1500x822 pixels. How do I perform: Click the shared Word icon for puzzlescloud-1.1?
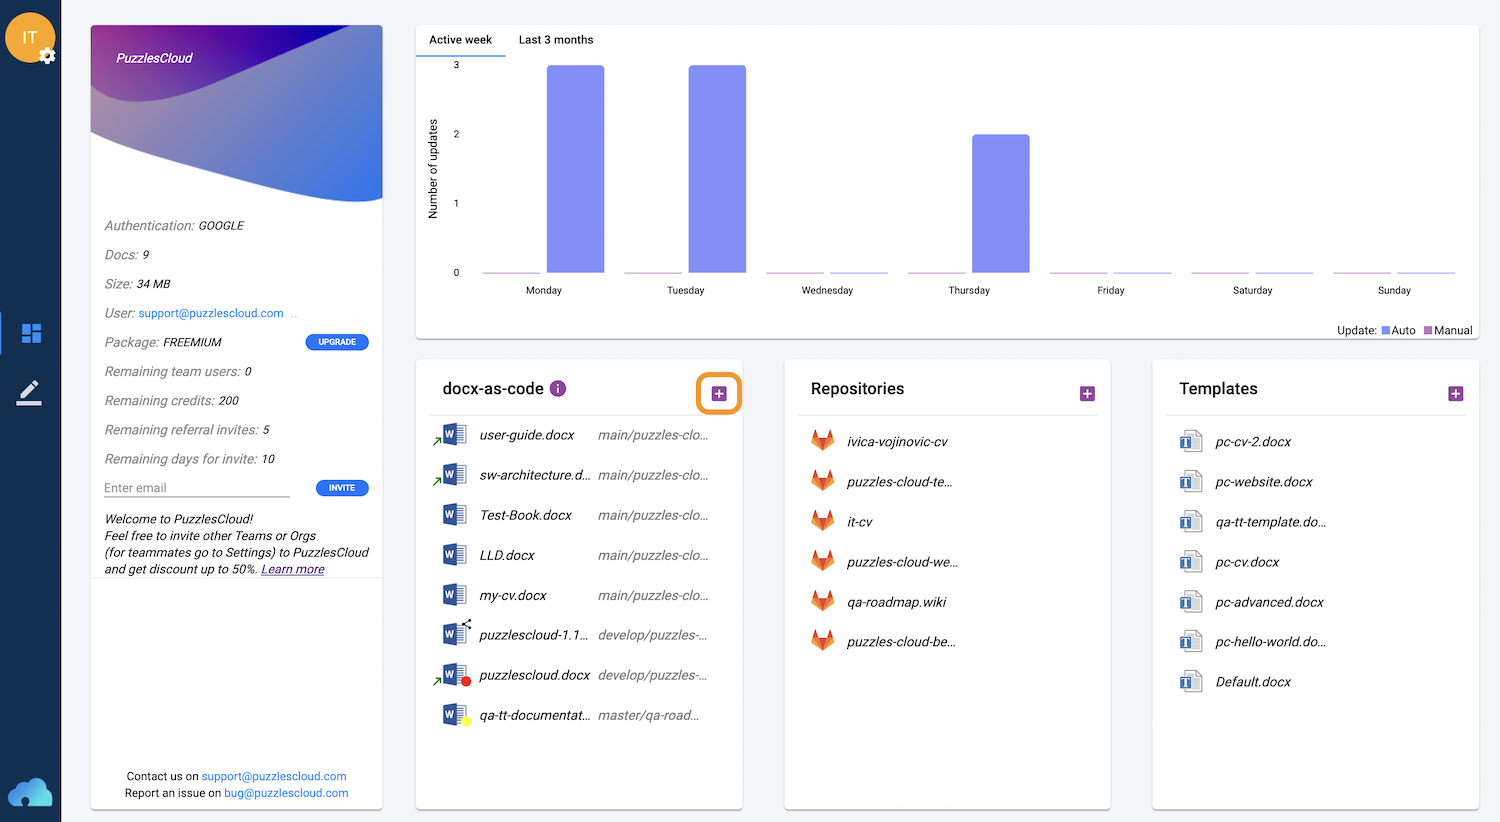pos(455,633)
